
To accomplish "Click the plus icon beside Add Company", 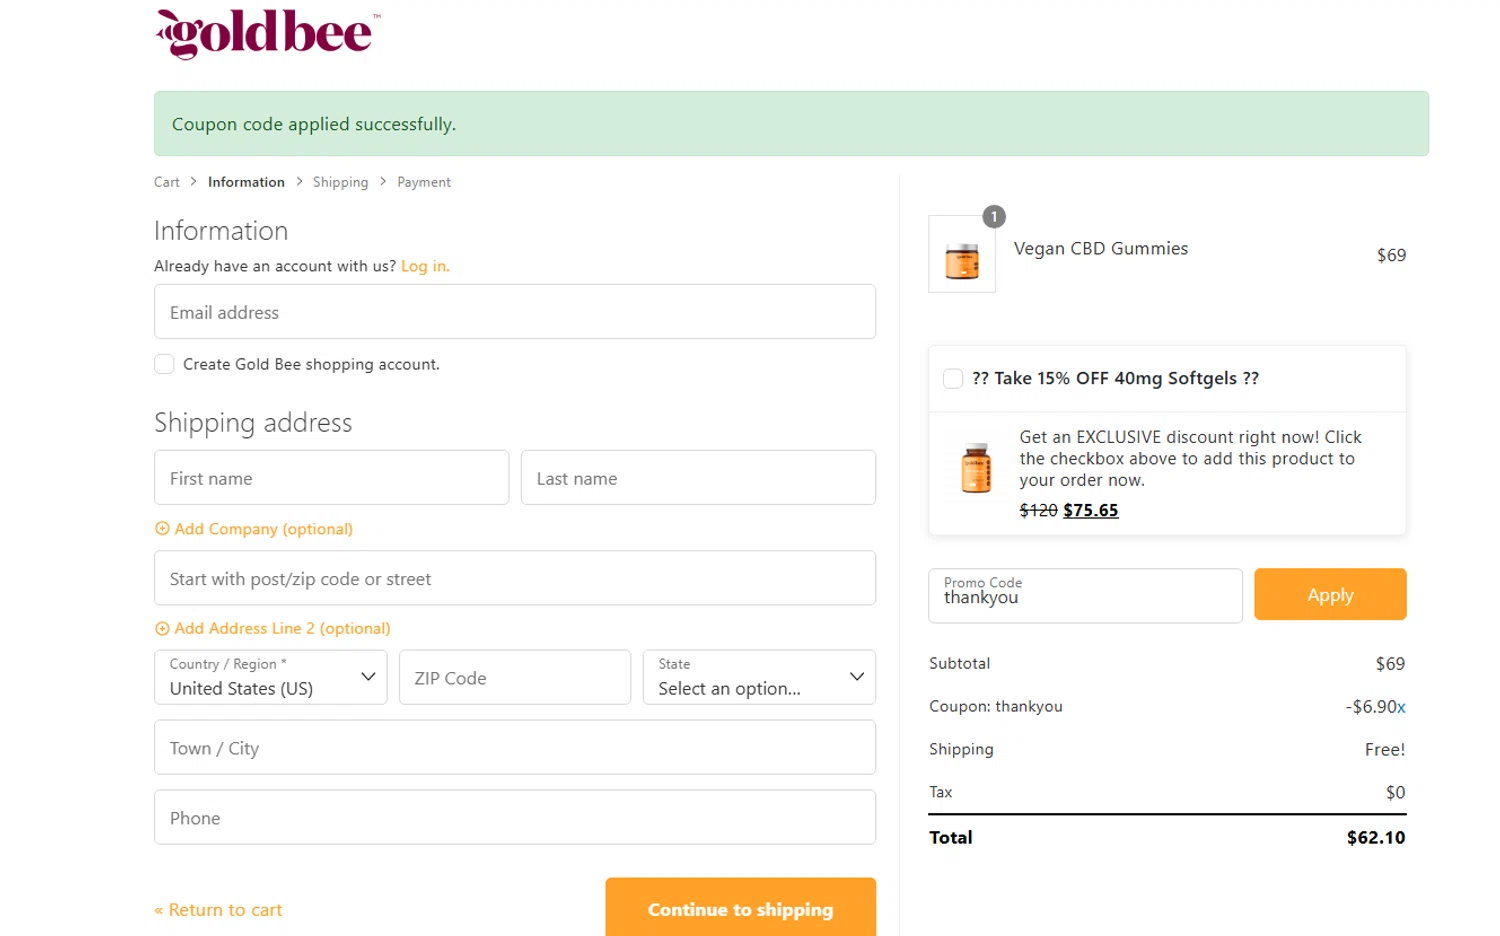I will click(162, 529).
